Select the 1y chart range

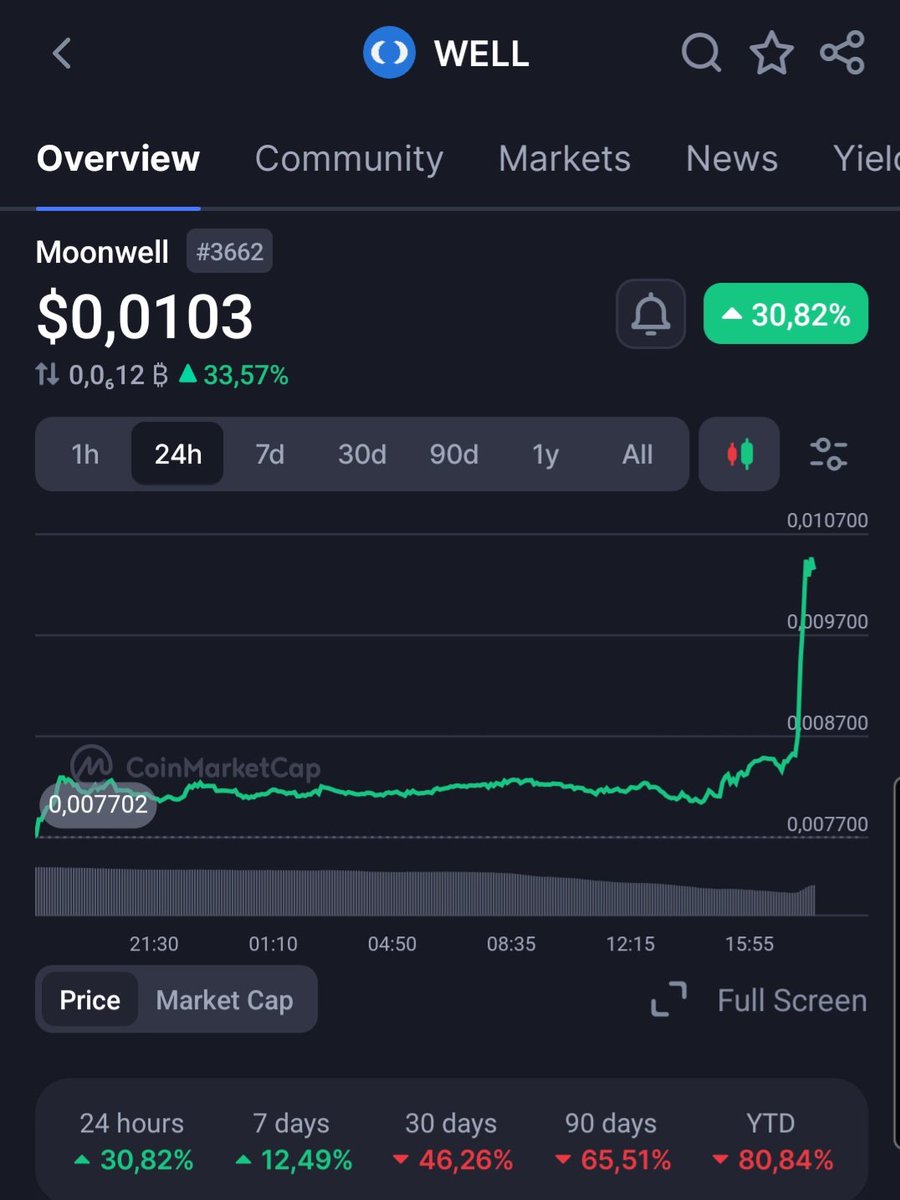[x=546, y=455]
